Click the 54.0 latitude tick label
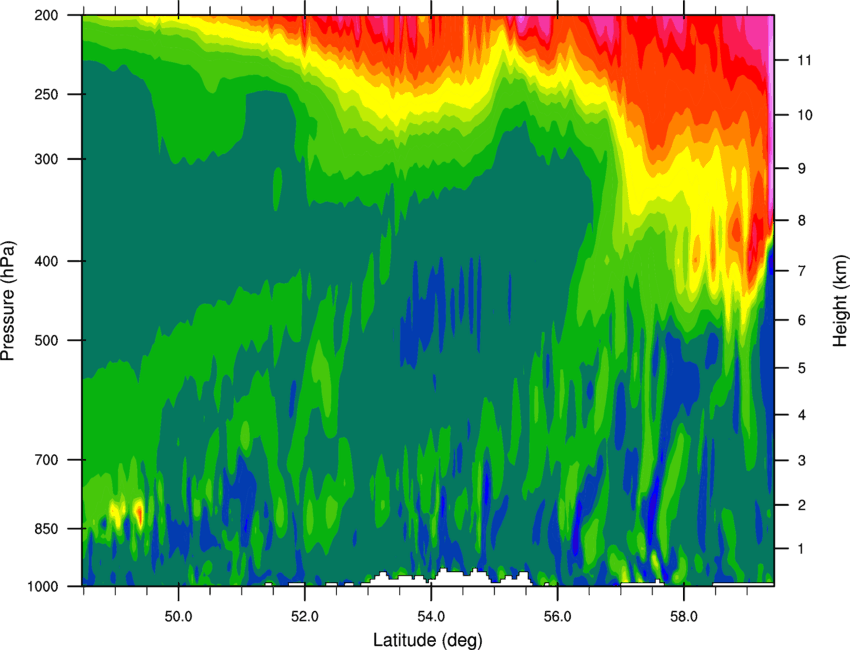850x650 pixels. coord(431,616)
